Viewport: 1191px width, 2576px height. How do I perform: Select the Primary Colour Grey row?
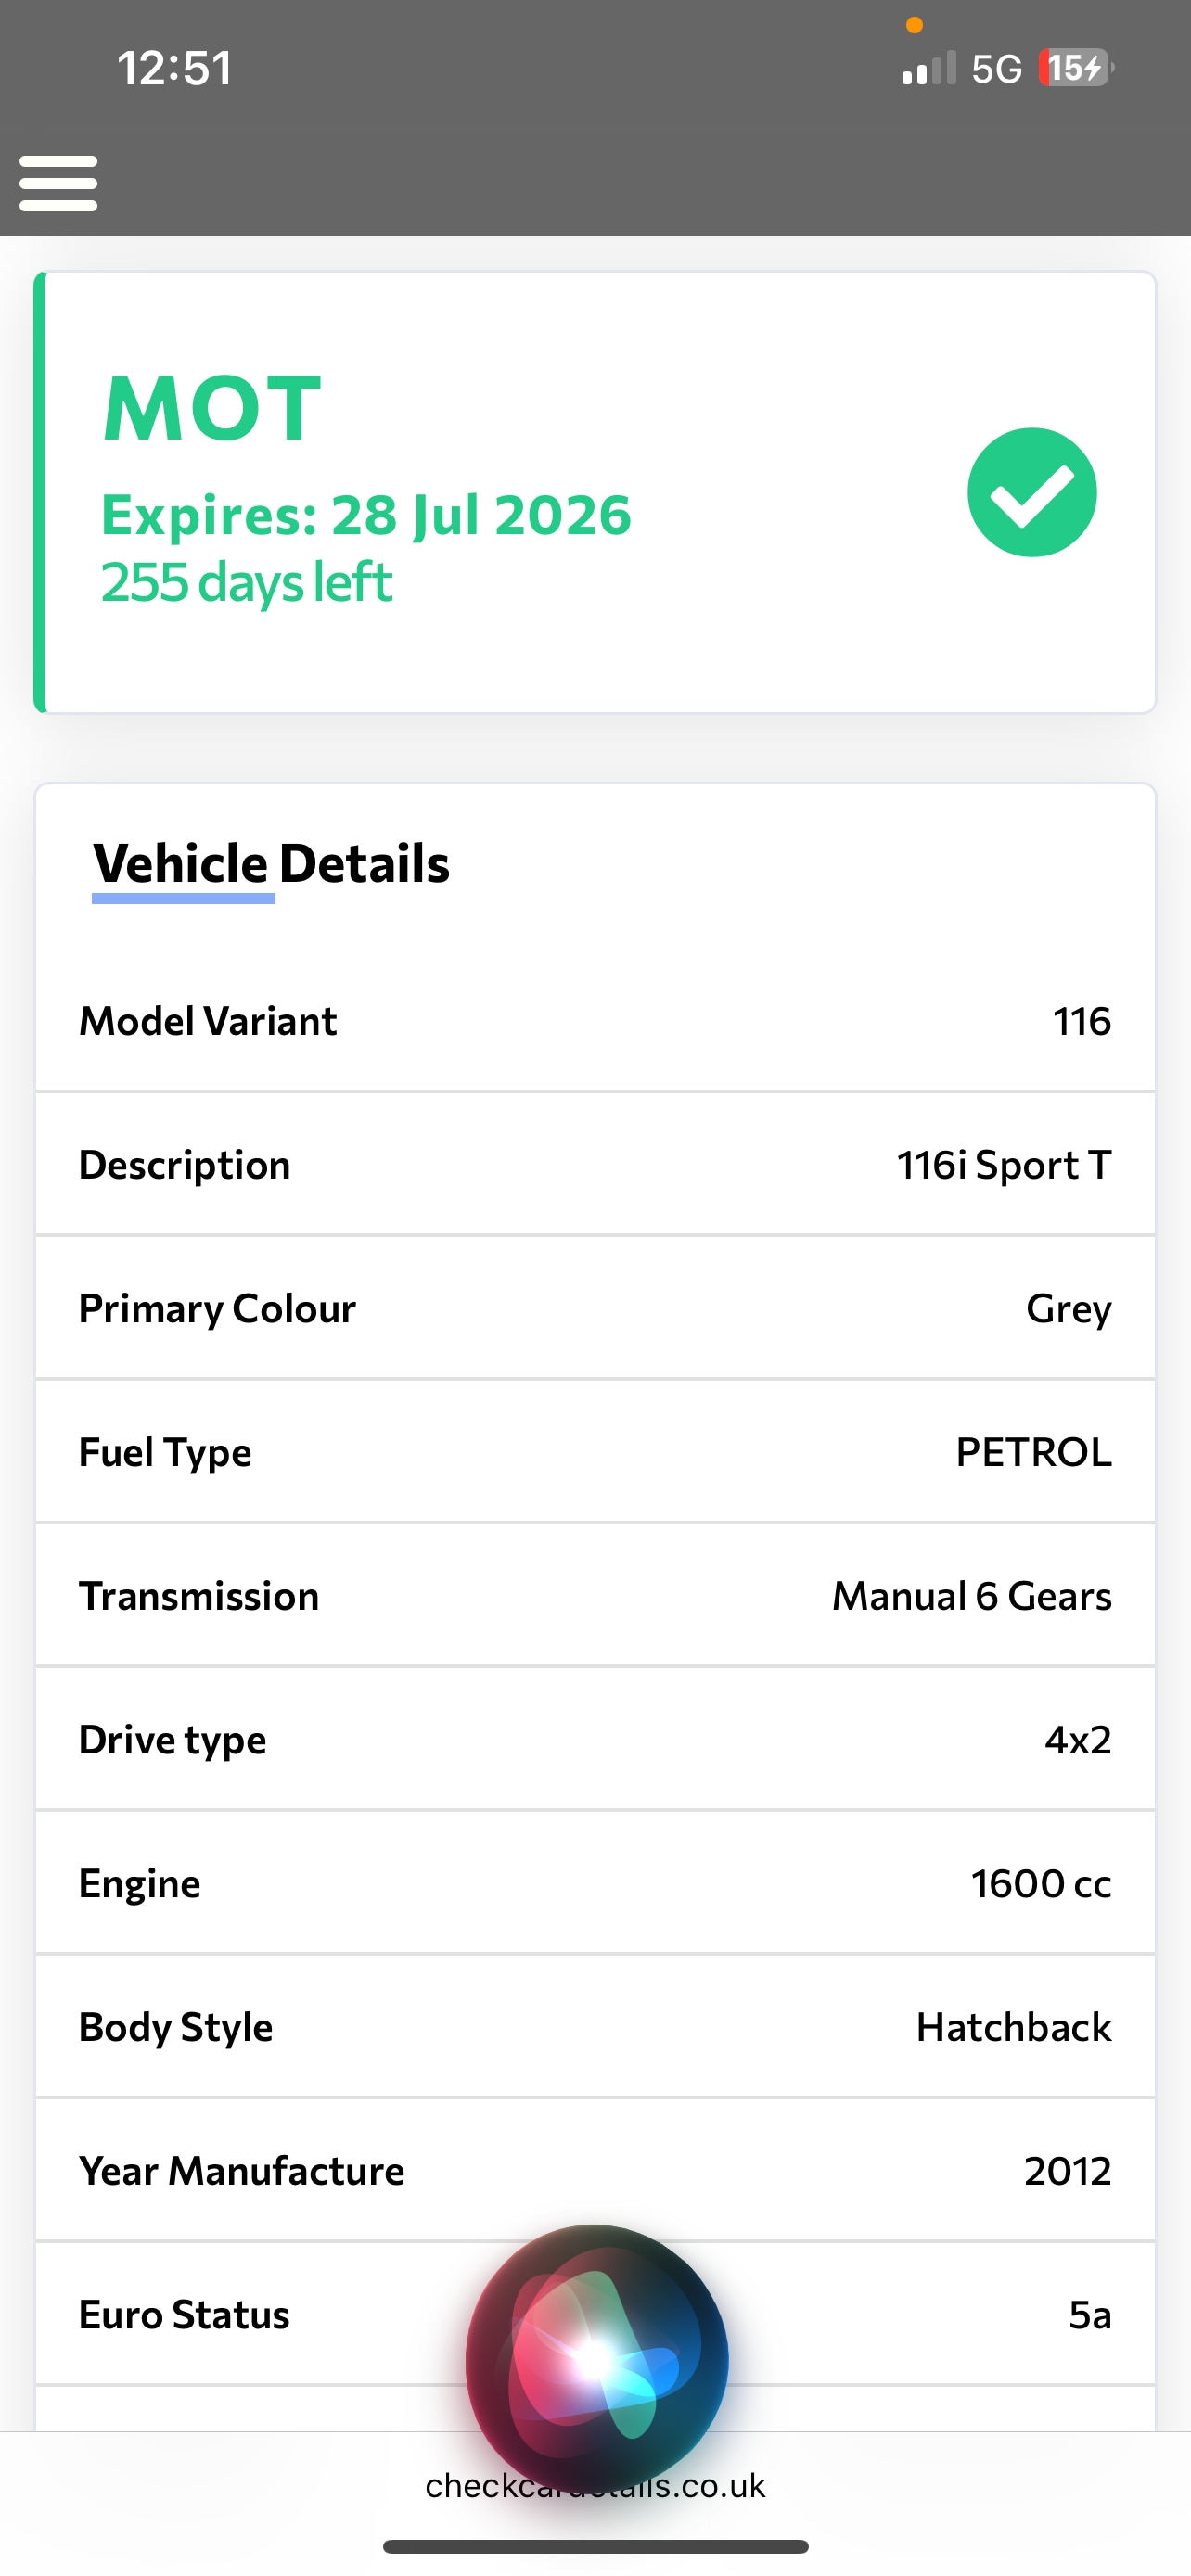595,1308
